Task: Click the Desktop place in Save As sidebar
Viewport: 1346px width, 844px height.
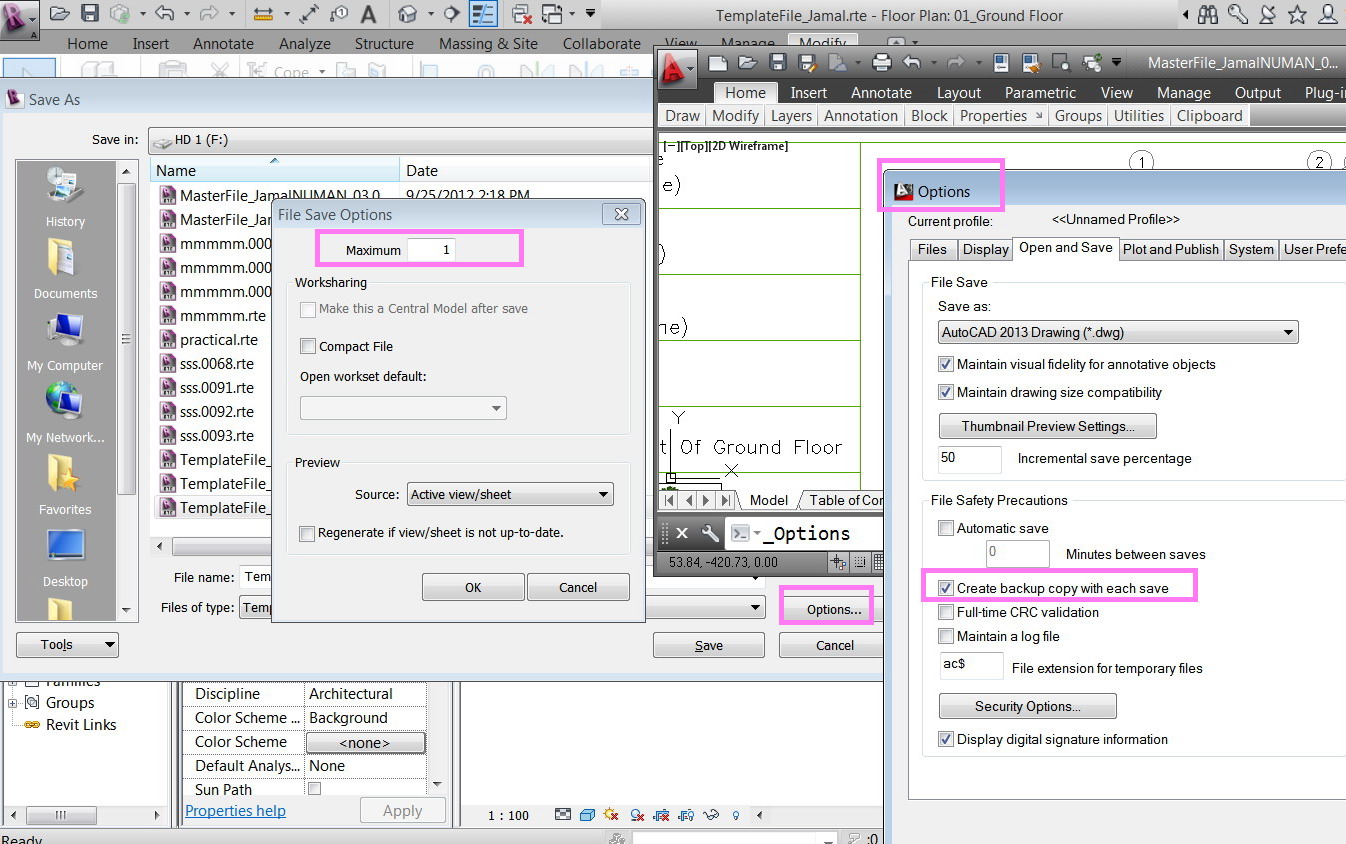Action: coord(65,557)
